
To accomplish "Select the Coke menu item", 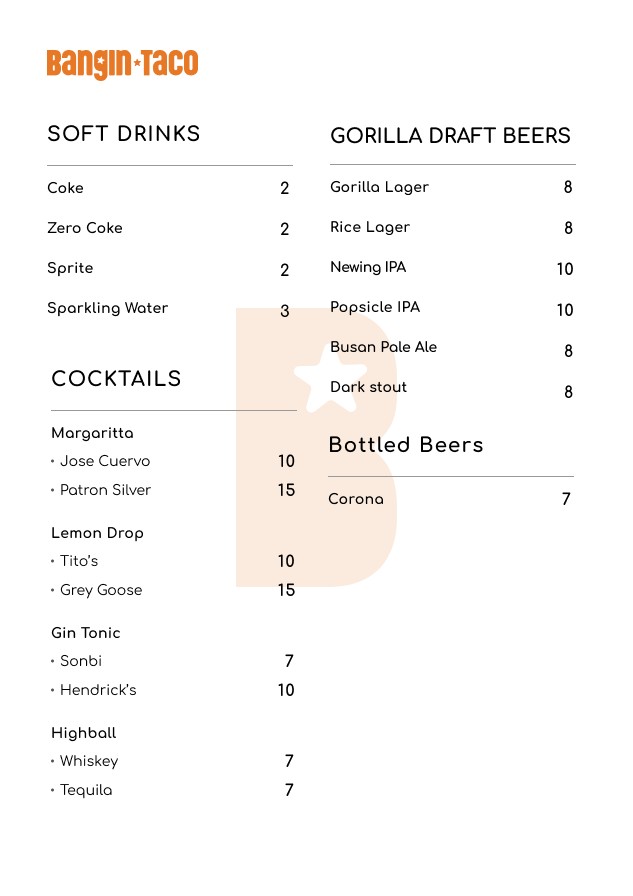I will pyautogui.click(x=65, y=188).
